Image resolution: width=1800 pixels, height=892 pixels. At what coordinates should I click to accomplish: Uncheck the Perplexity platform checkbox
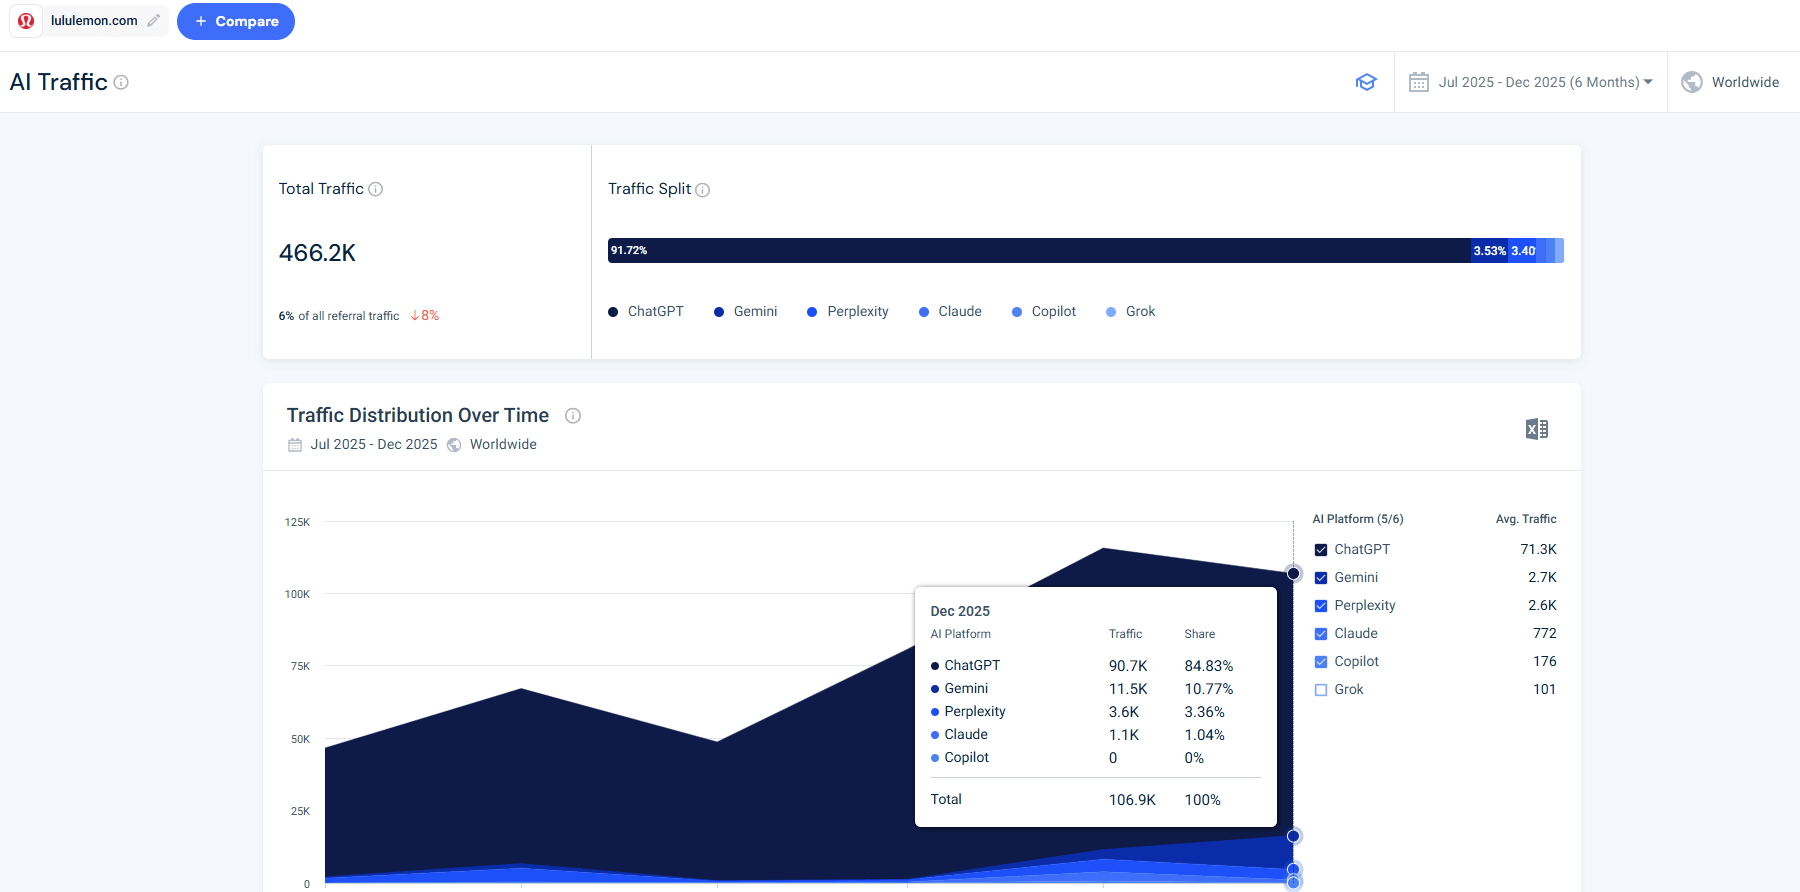pos(1321,606)
